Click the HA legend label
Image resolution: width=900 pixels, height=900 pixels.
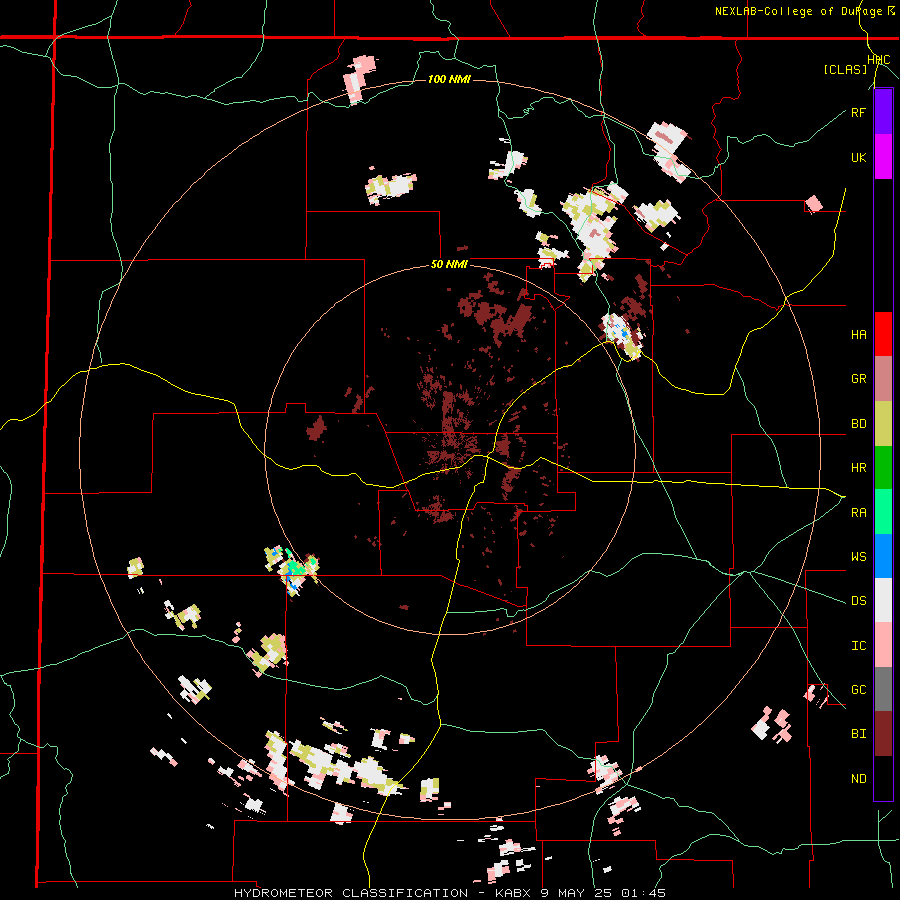pyautogui.click(x=858, y=335)
